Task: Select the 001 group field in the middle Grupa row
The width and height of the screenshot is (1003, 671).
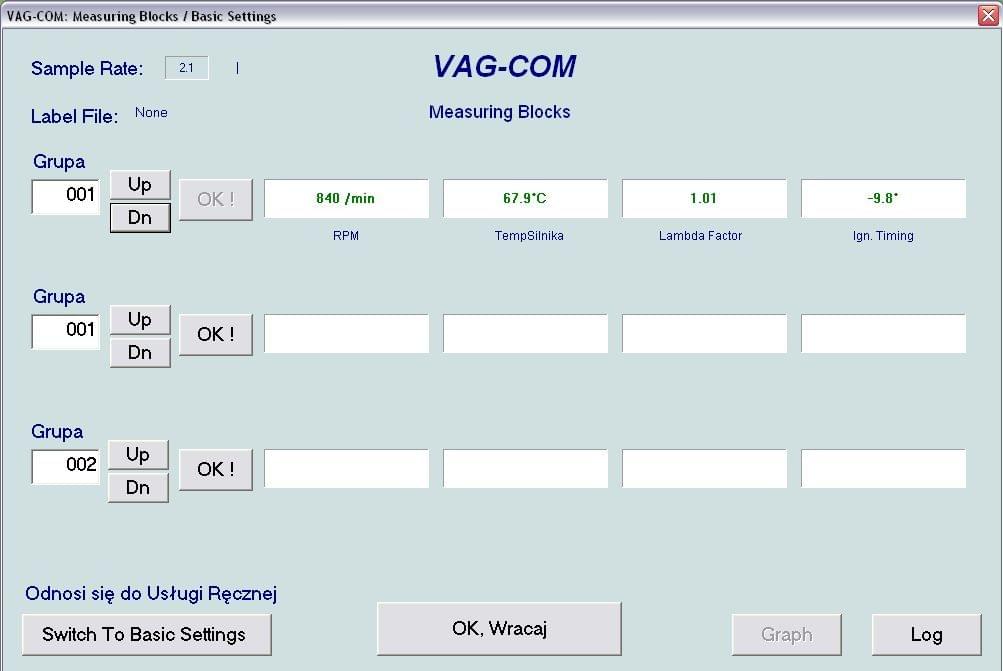Action: tap(66, 331)
